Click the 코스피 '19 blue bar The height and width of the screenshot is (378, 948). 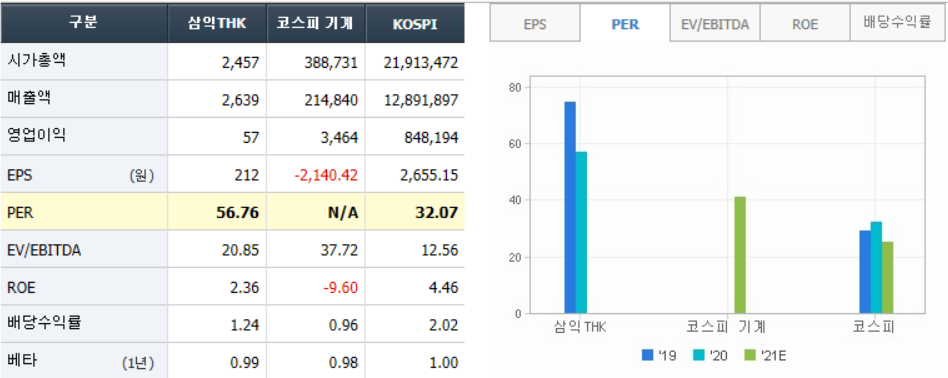point(865,272)
